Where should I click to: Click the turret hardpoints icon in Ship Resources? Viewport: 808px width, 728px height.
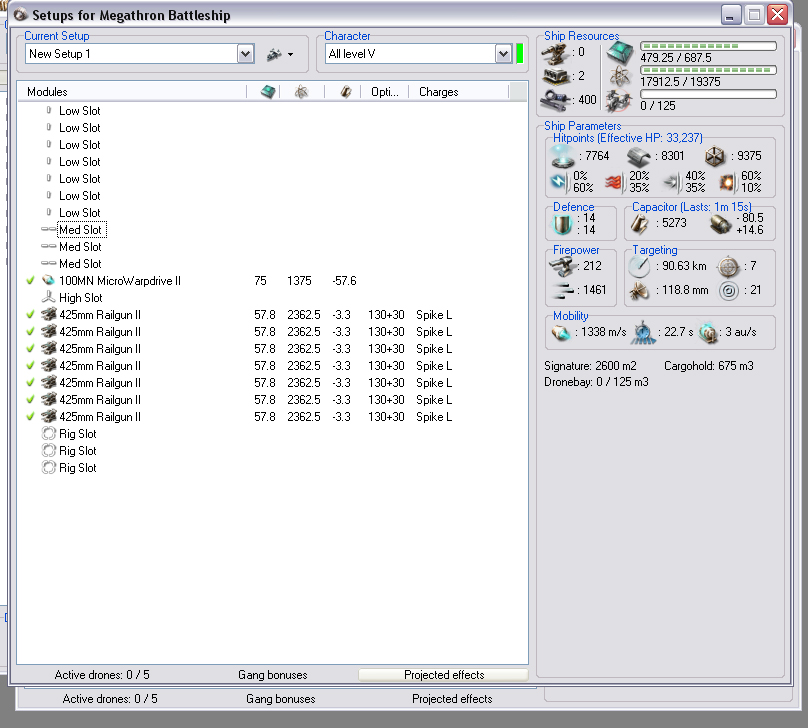(553, 51)
